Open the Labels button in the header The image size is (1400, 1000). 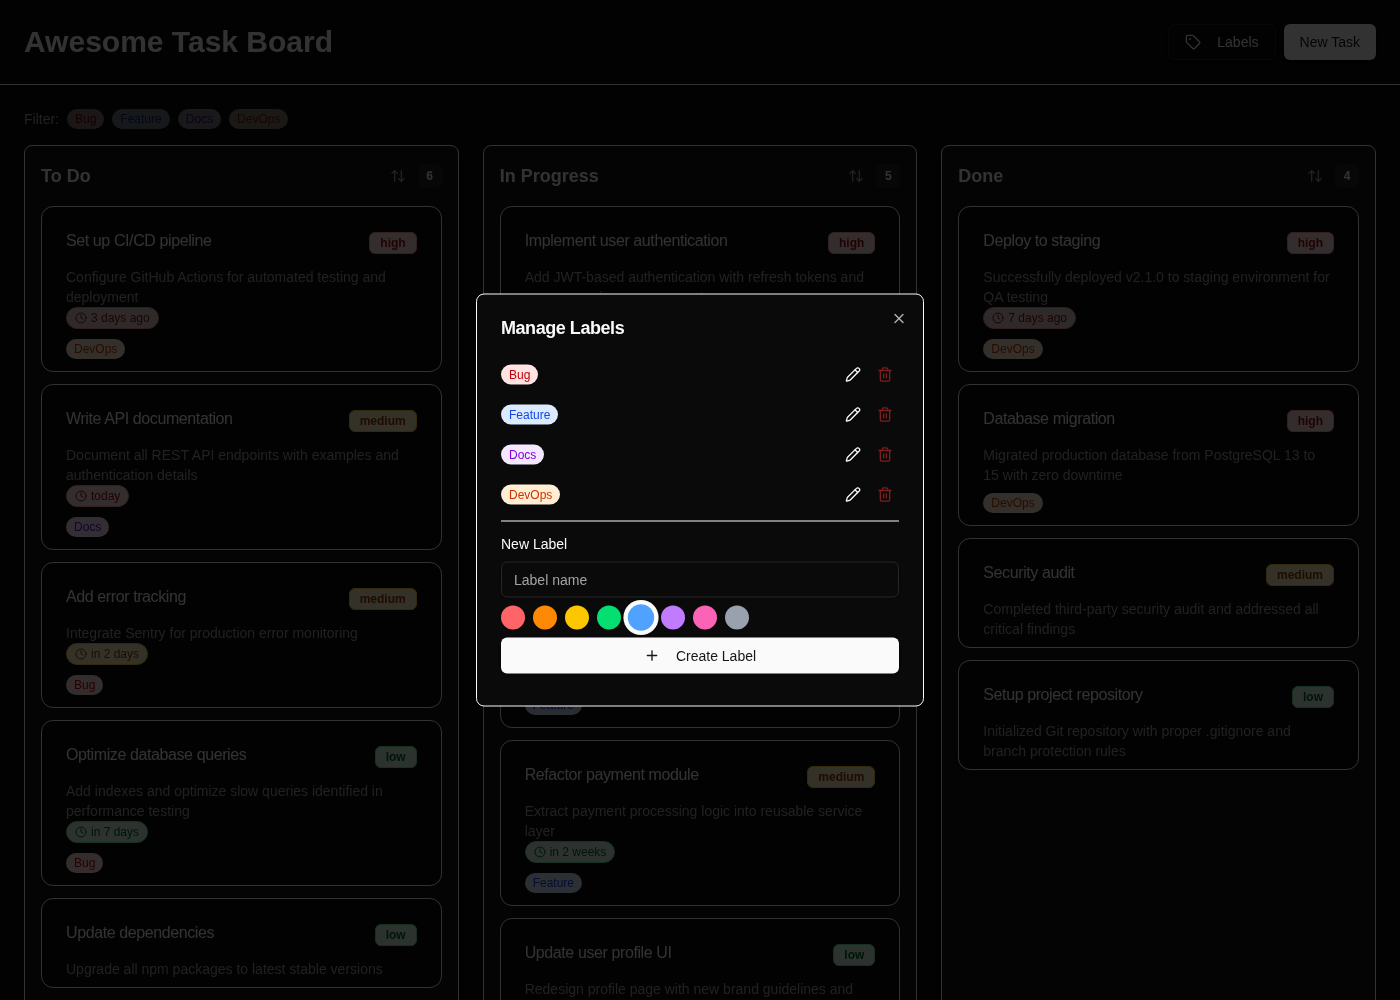[x=1222, y=42]
